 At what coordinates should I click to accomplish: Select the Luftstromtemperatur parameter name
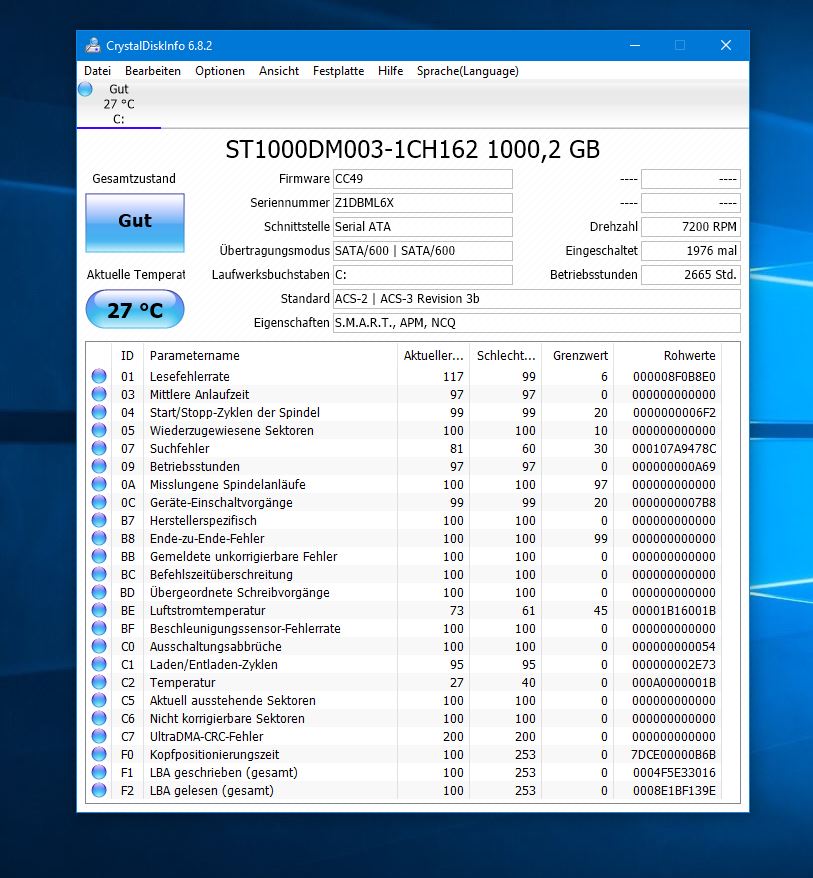[207, 610]
